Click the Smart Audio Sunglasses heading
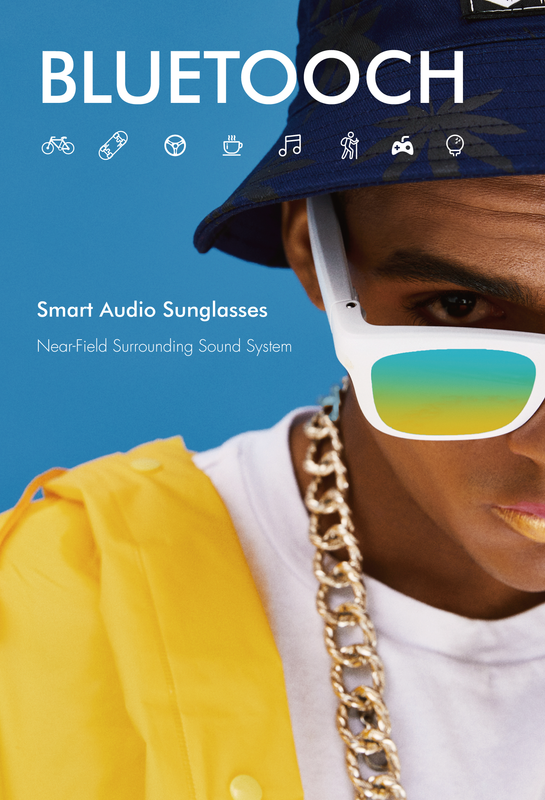This screenshot has width=545, height=800. (152, 310)
